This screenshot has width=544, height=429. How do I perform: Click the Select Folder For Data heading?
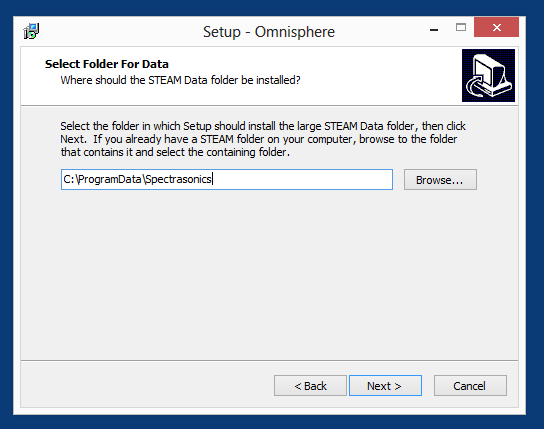click(107, 64)
